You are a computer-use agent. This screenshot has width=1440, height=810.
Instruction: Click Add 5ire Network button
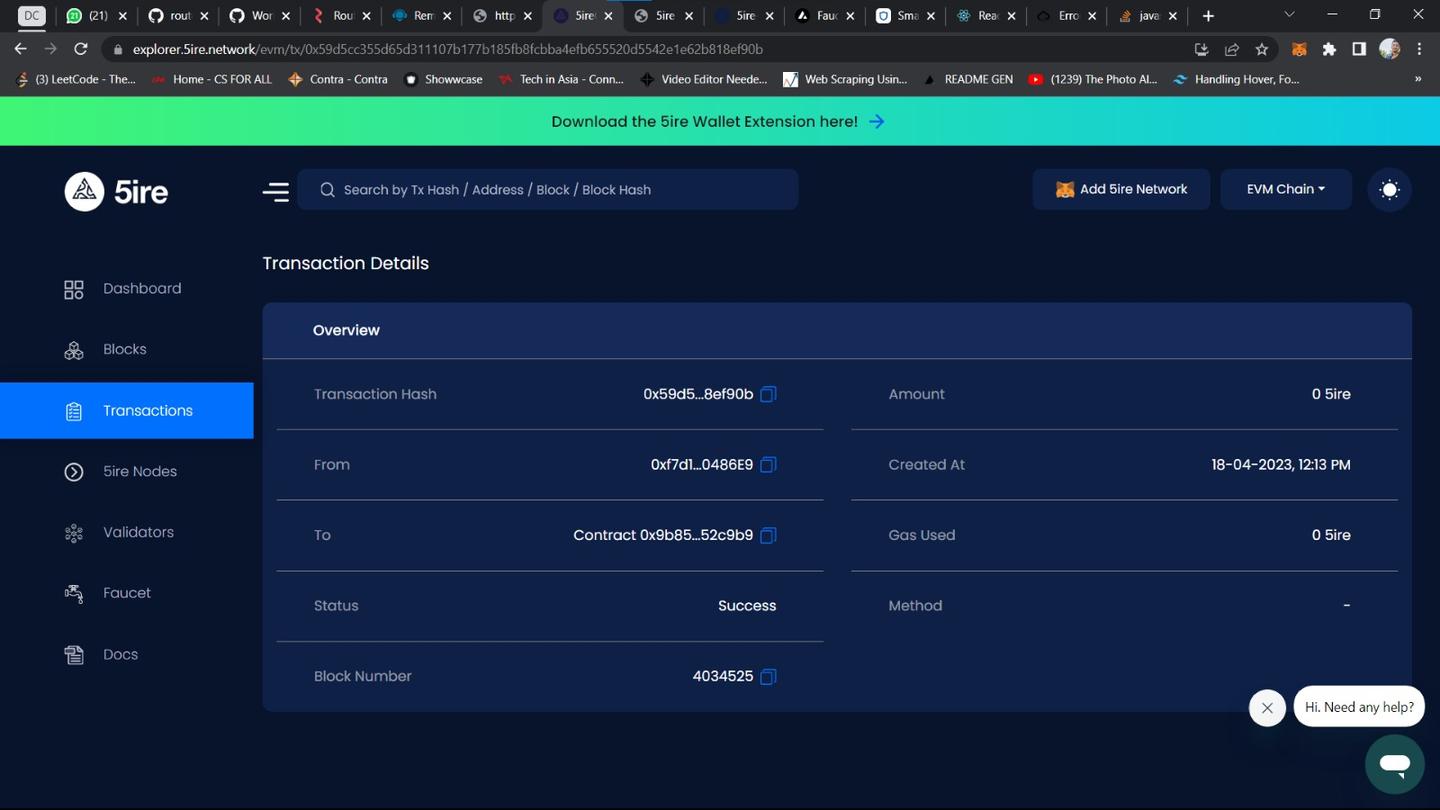tap(1121, 189)
